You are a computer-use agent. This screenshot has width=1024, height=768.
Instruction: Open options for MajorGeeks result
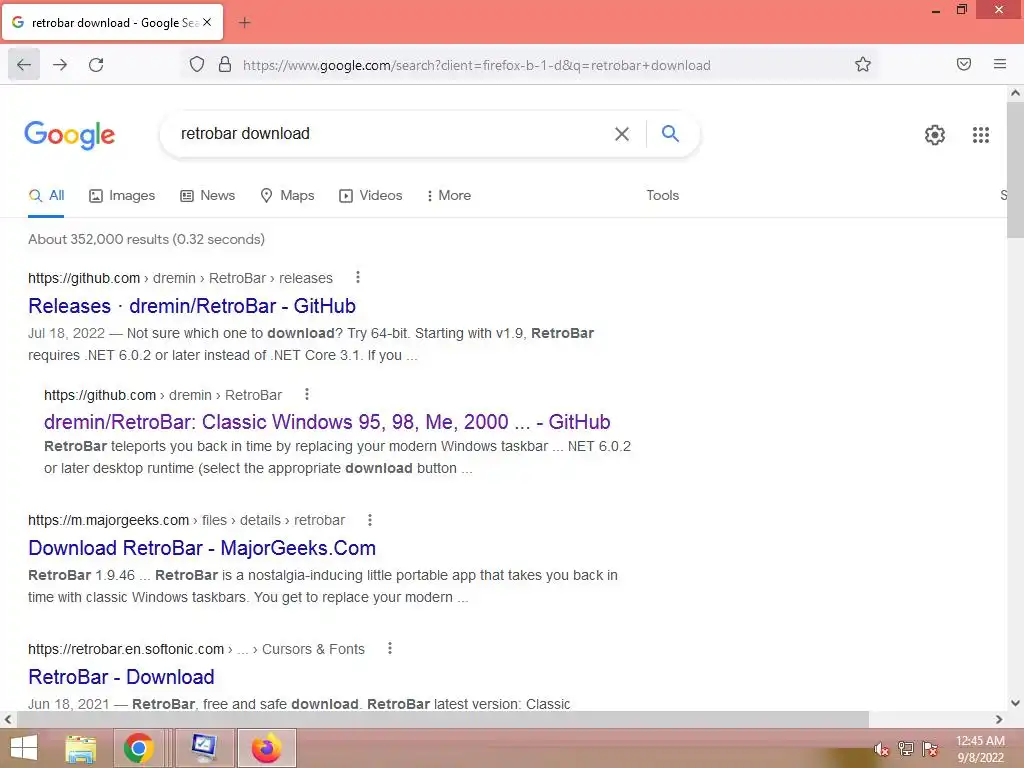tap(370, 520)
